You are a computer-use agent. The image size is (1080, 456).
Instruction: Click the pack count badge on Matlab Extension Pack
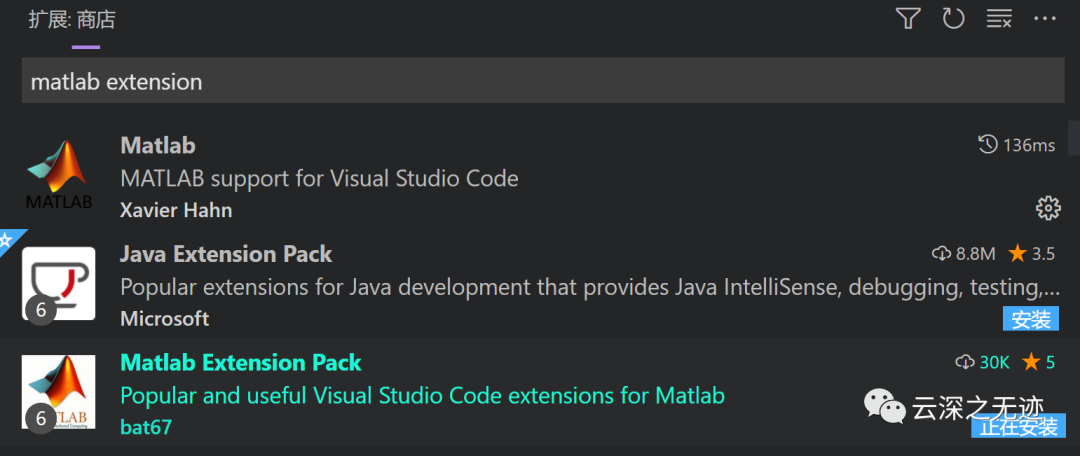click(x=41, y=418)
